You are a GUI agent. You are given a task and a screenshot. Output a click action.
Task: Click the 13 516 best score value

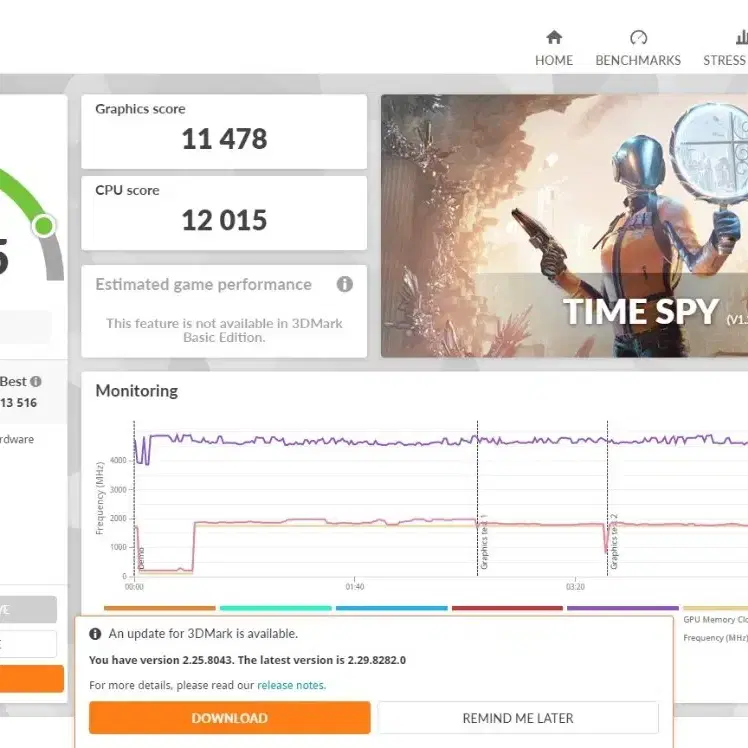pyautogui.click(x=19, y=403)
